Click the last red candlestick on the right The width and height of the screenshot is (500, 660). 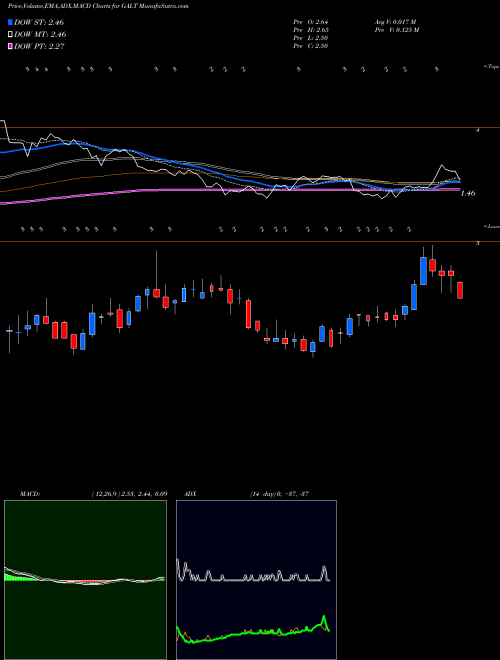pos(460,290)
